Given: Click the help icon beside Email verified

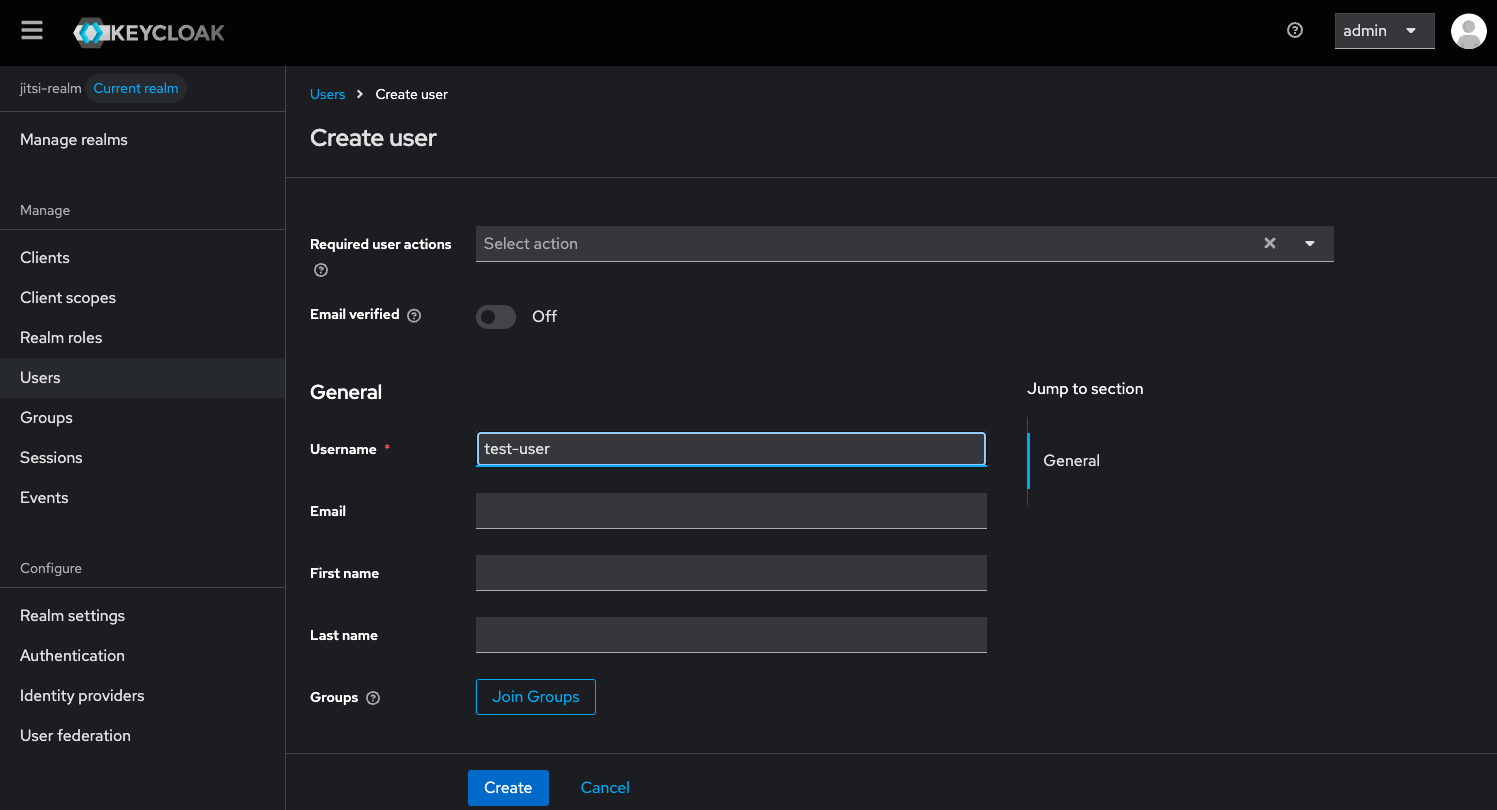Looking at the screenshot, I should pyautogui.click(x=414, y=315).
